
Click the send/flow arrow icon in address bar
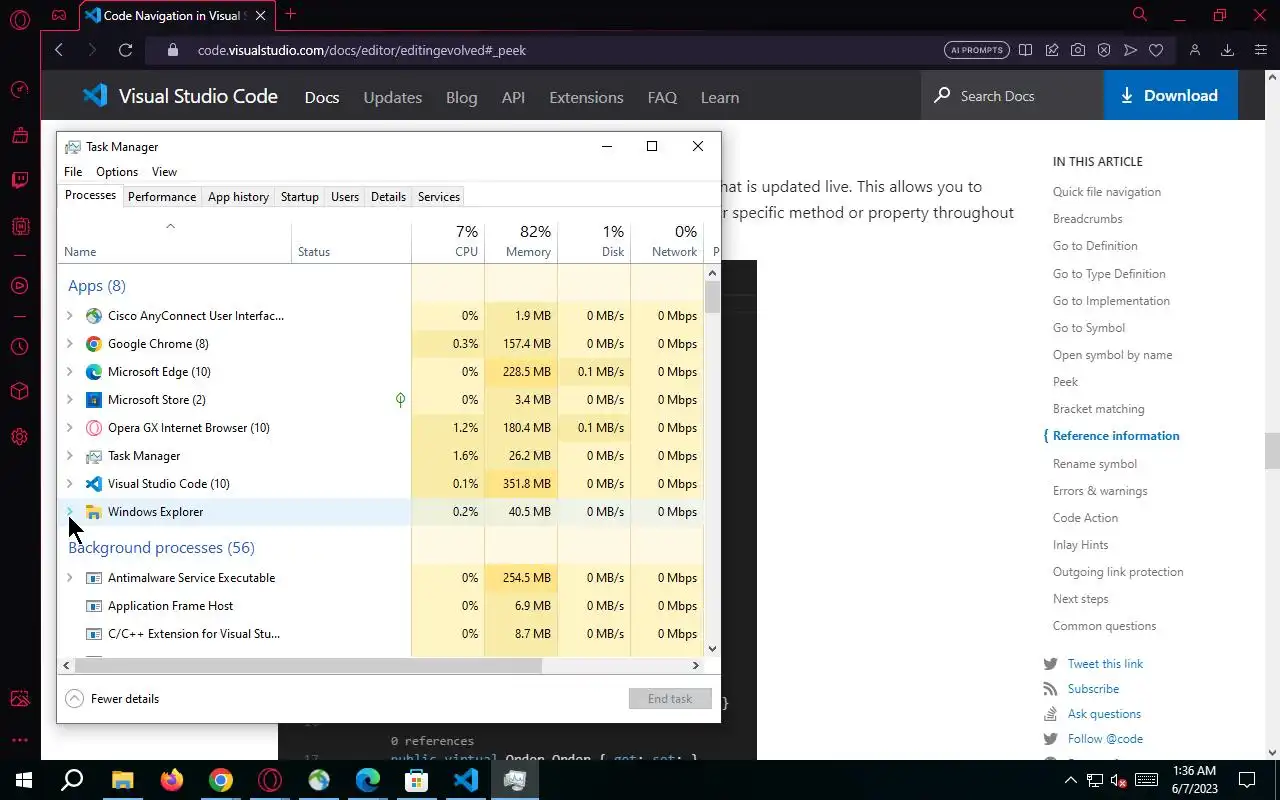coord(1130,50)
